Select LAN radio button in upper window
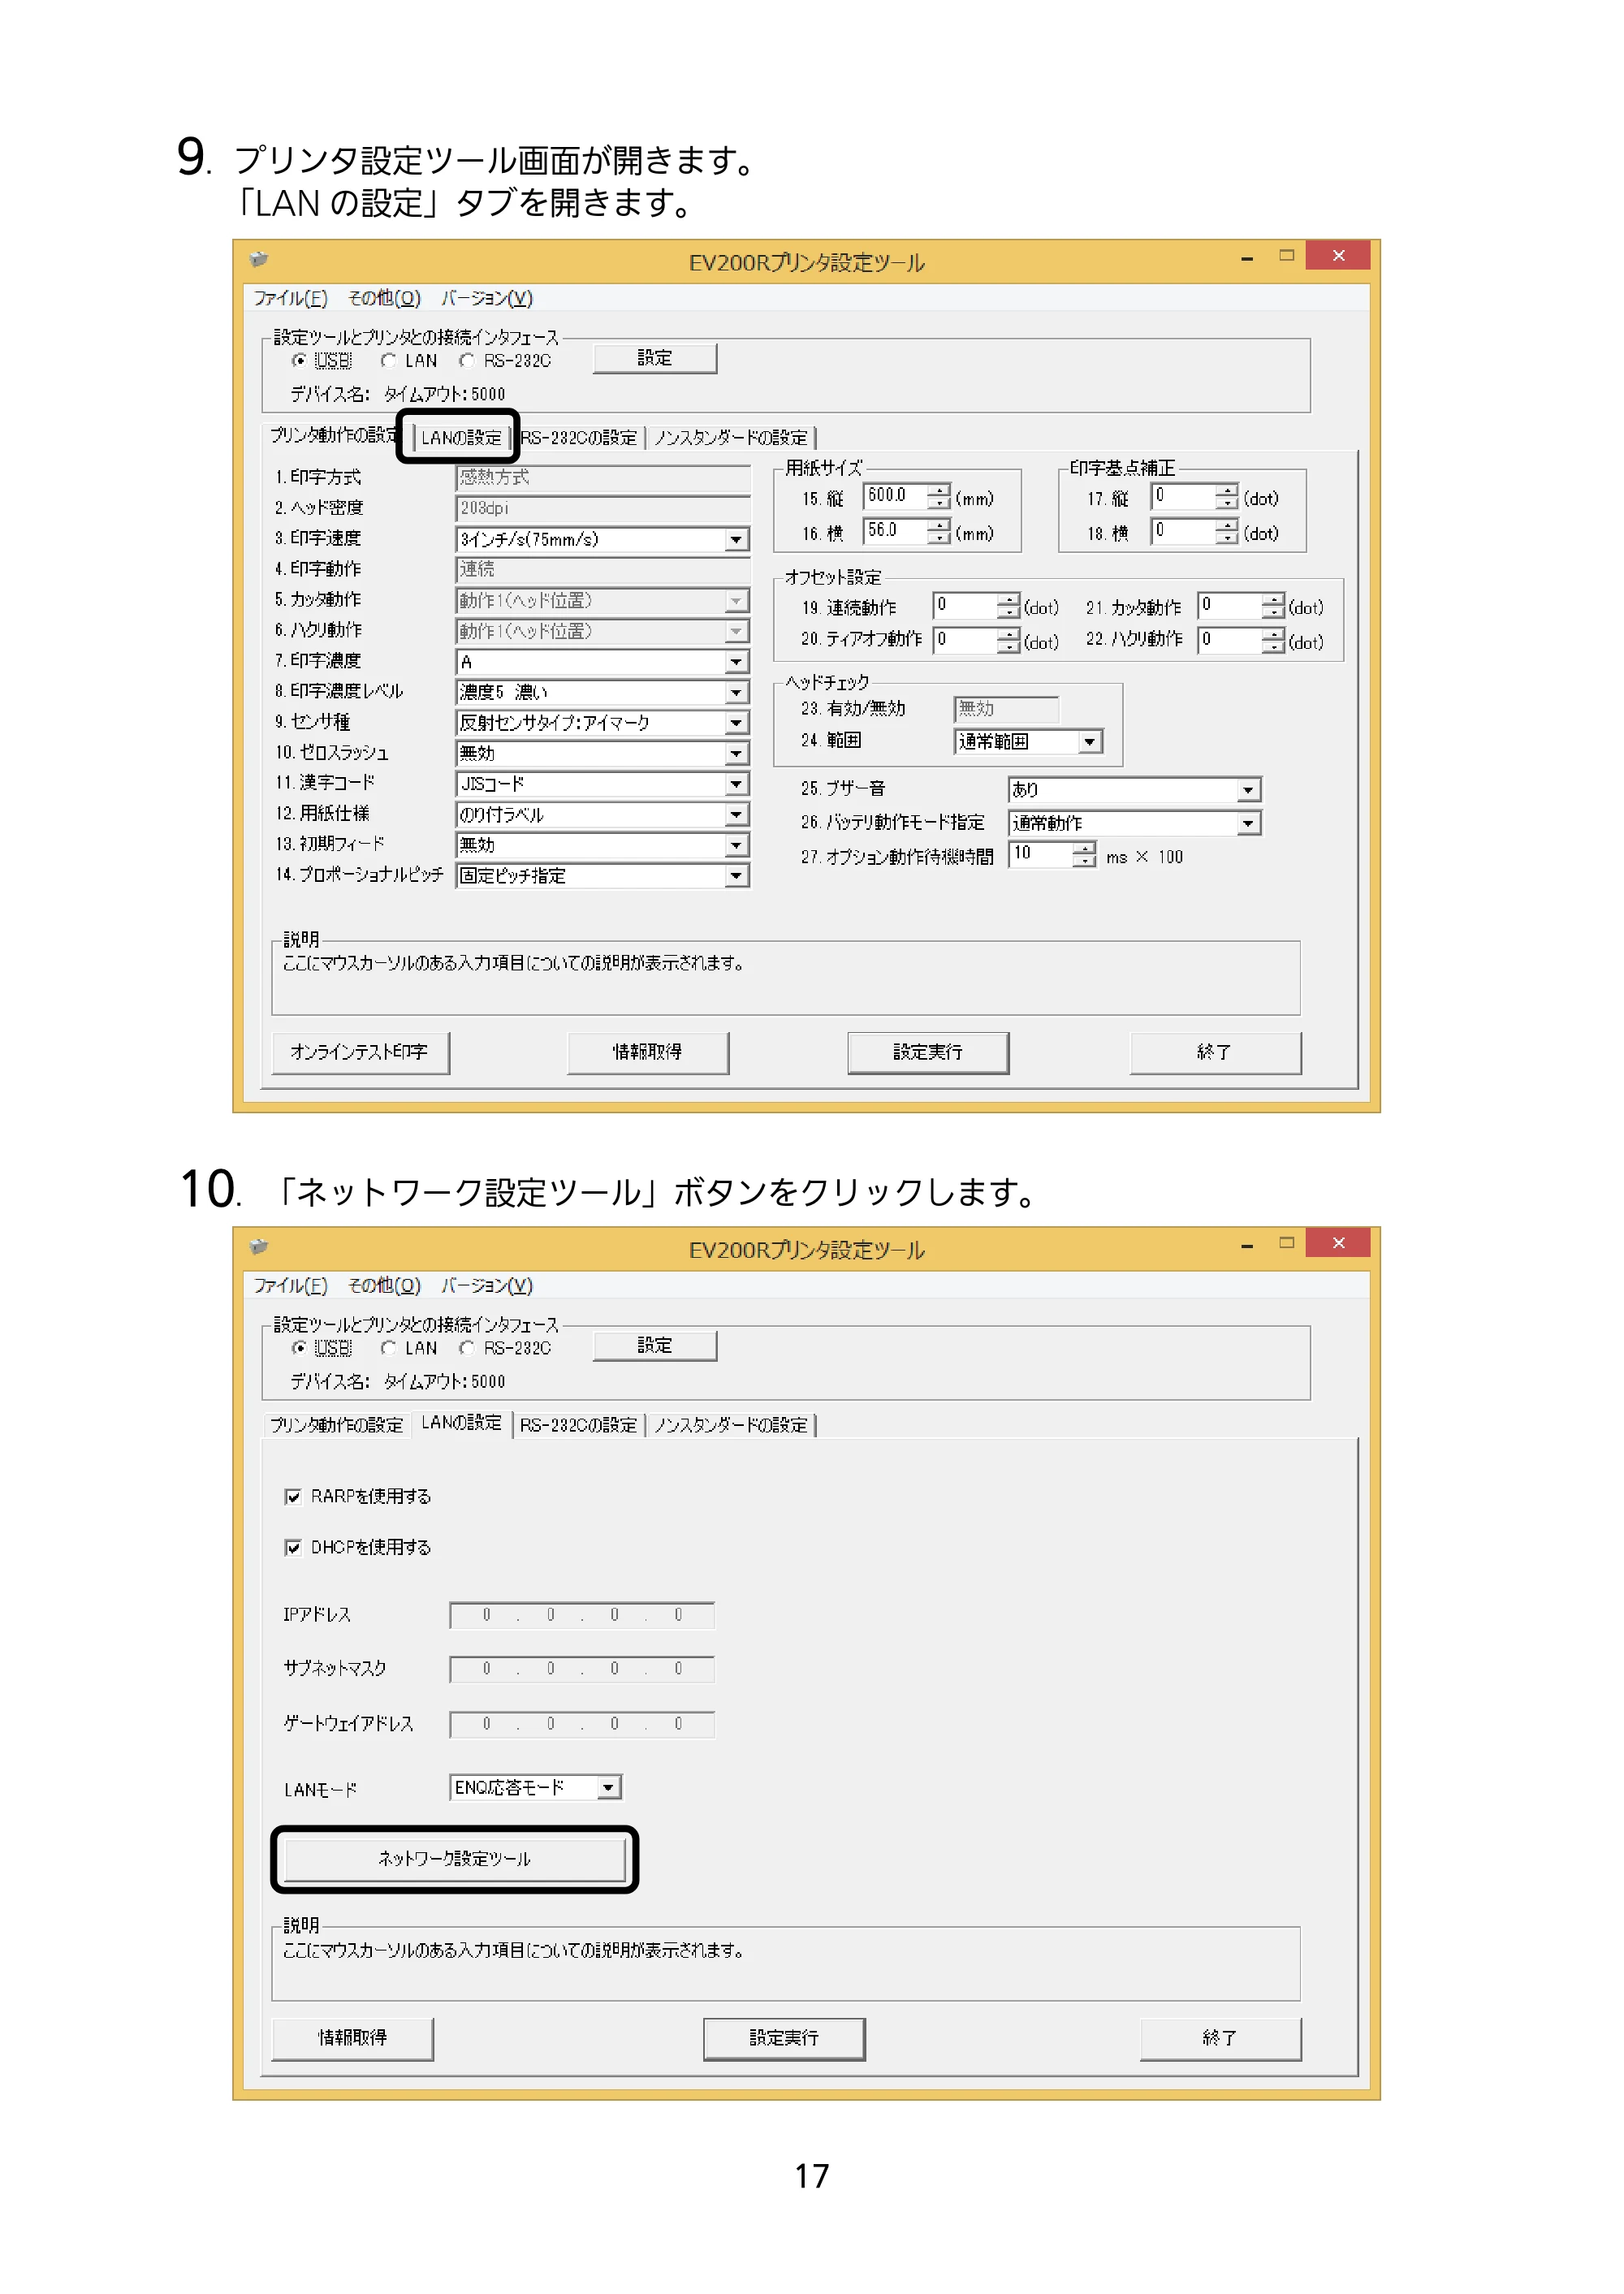The image size is (1624, 2294). pos(387,360)
